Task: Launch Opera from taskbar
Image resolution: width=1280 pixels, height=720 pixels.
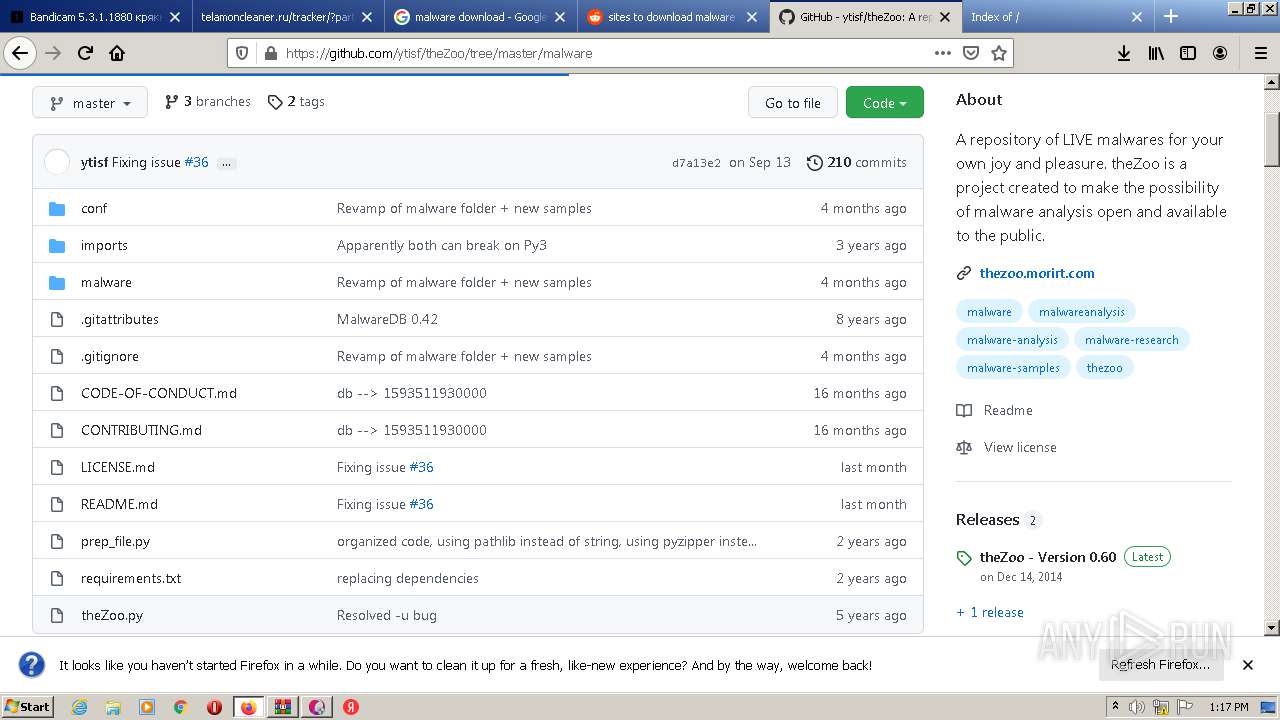Action: pyautogui.click(x=214, y=707)
